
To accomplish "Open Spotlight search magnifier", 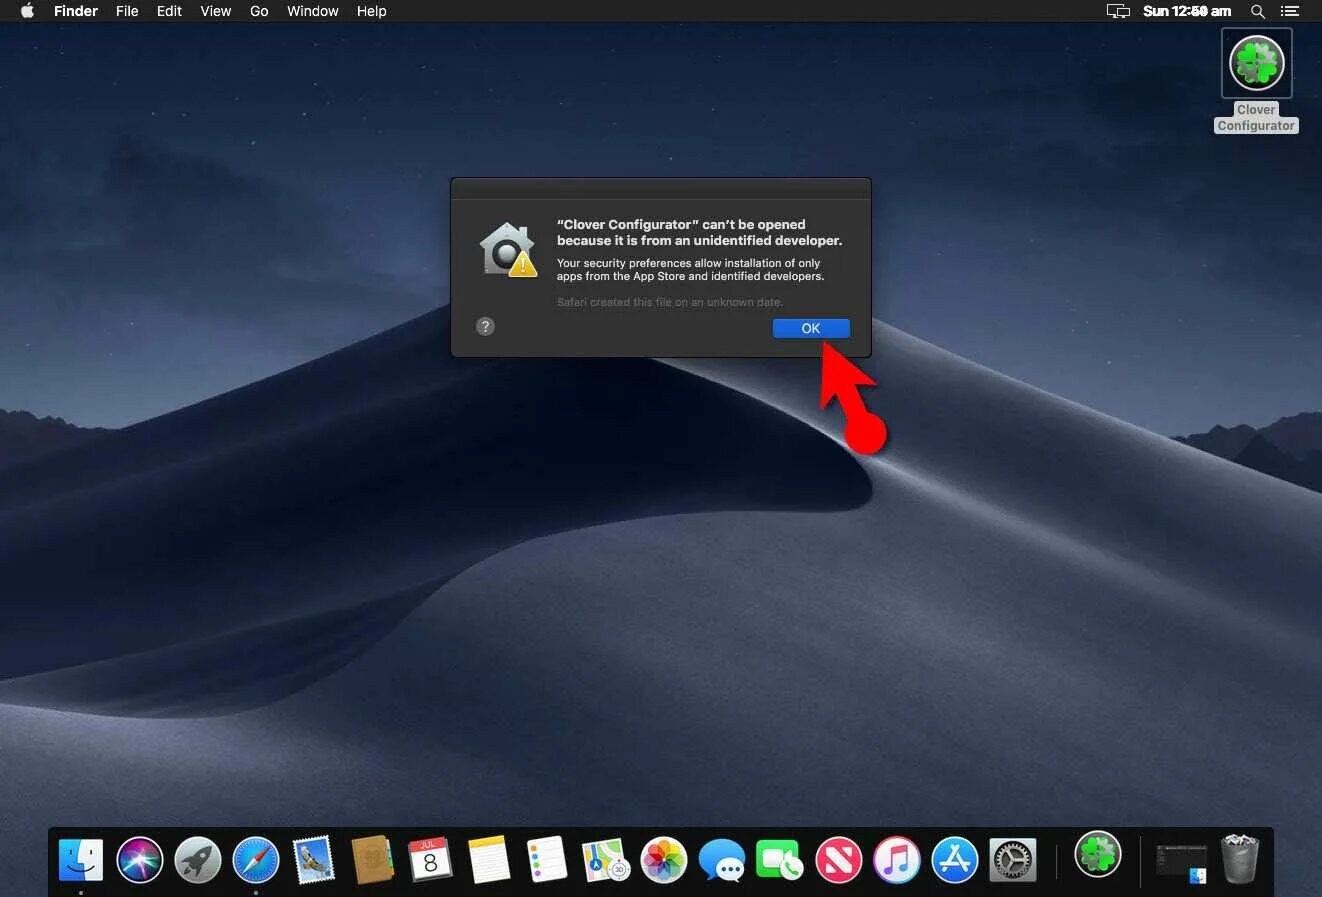I will [1258, 11].
